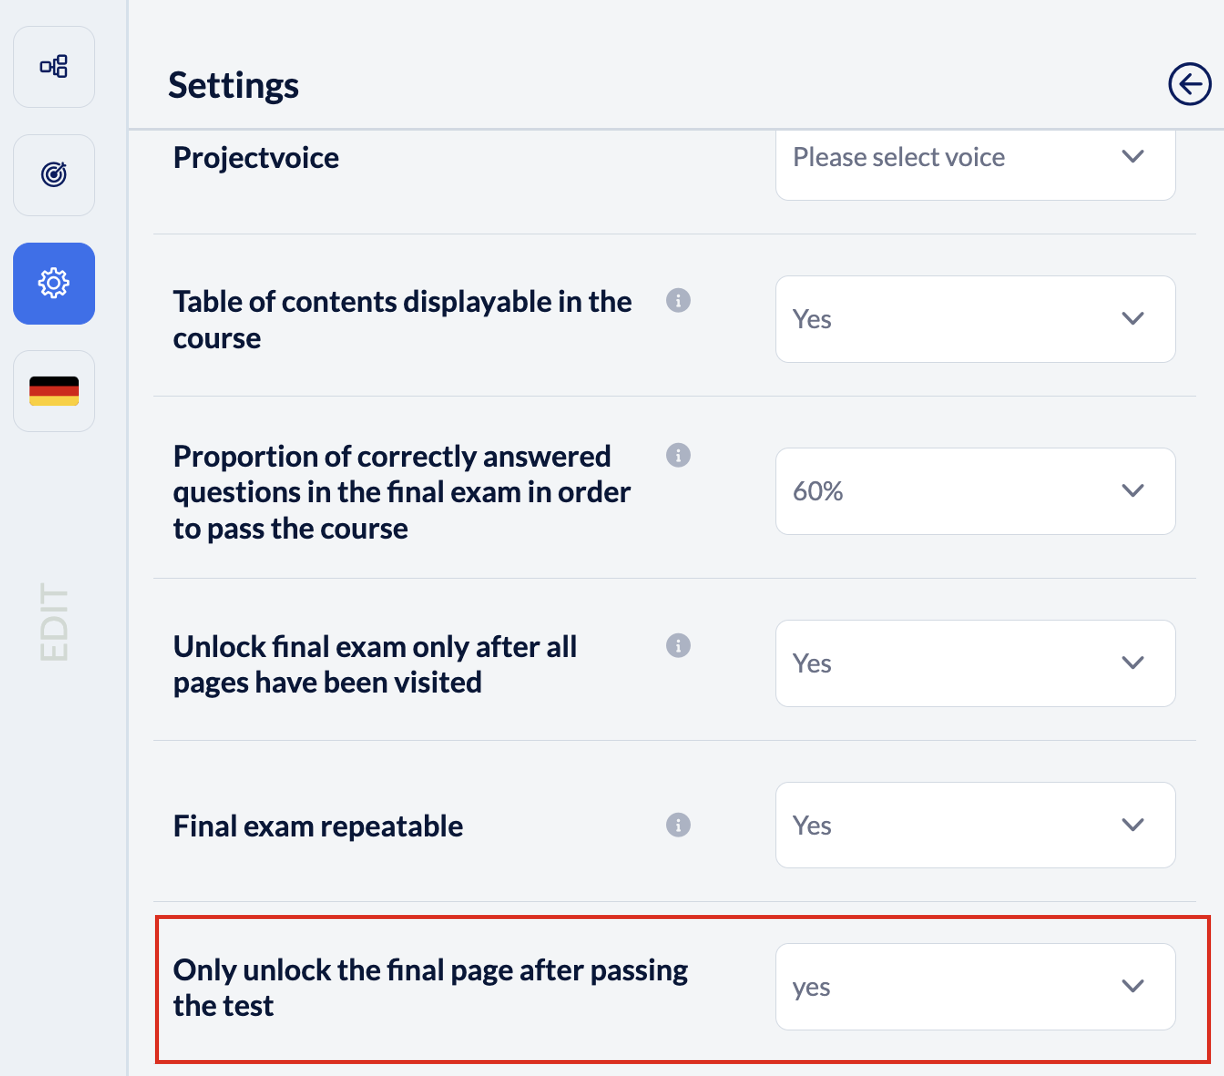Screen dimensions: 1224x1076
Task: Click the EDIT vertical sidebar label
Action: tap(54, 622)
